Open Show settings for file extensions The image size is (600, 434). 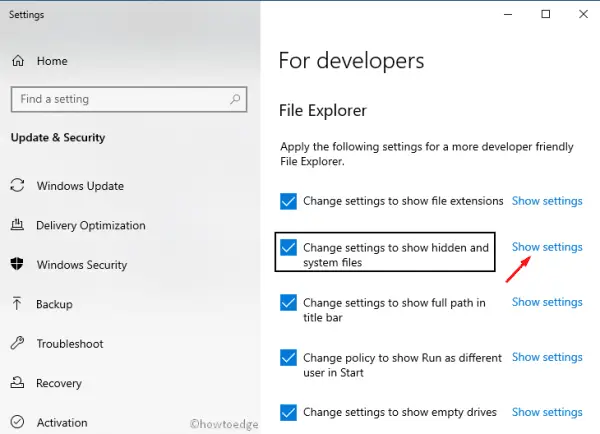point(547,201)
